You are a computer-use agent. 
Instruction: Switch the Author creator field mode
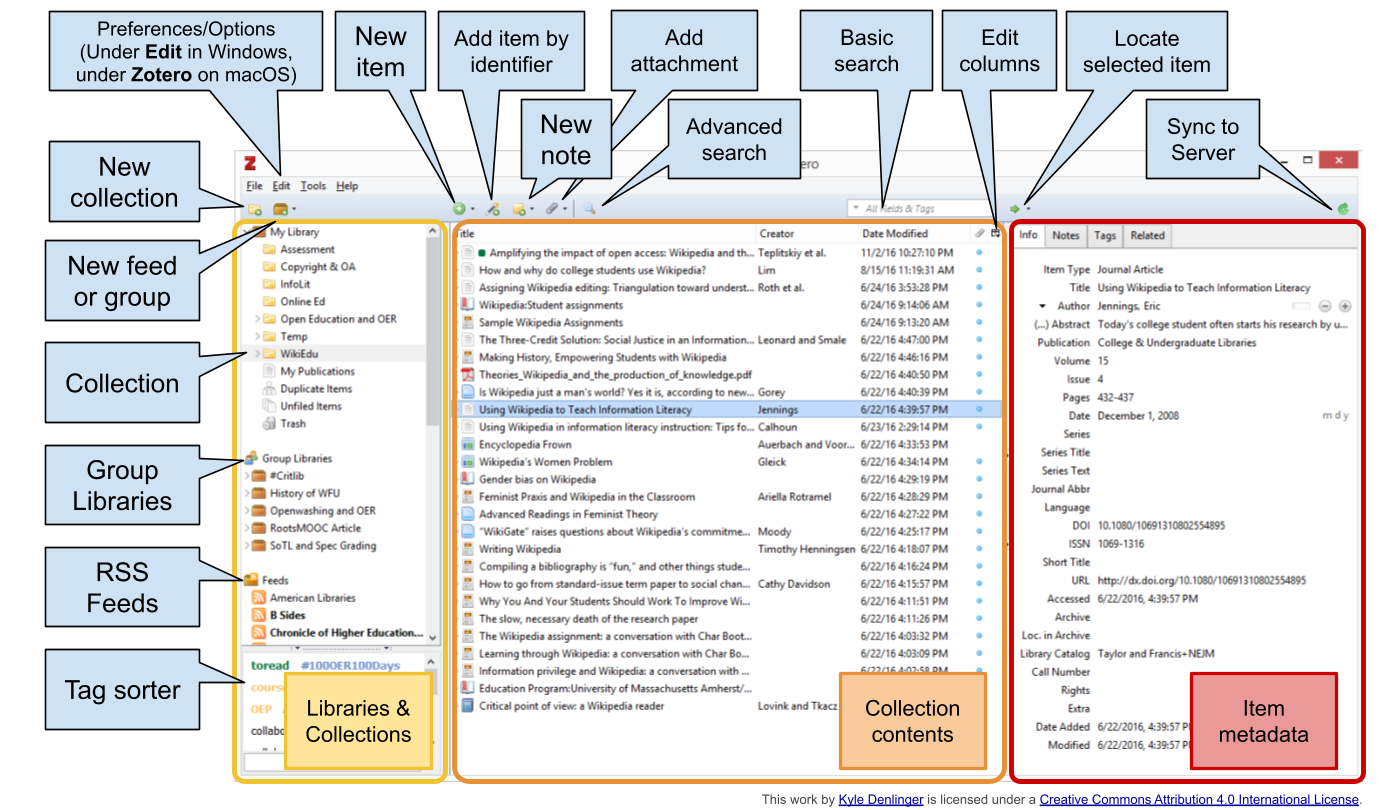pos(1300,306)
